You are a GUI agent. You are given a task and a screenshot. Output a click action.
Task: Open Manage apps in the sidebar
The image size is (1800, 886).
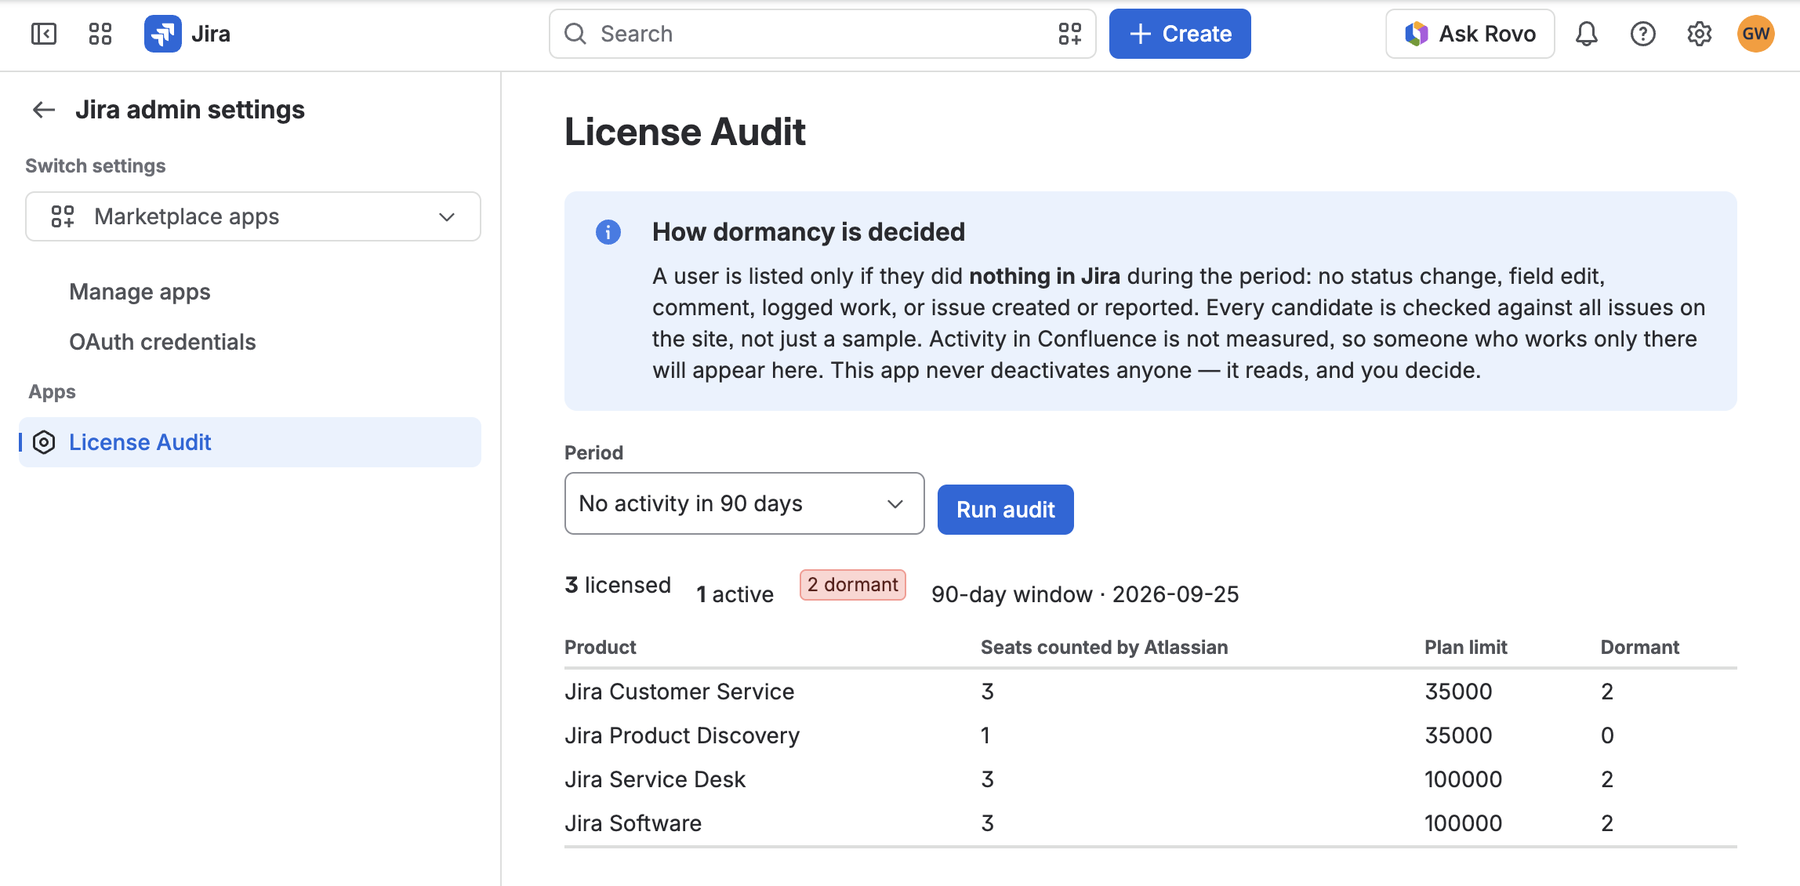point(140,292)
